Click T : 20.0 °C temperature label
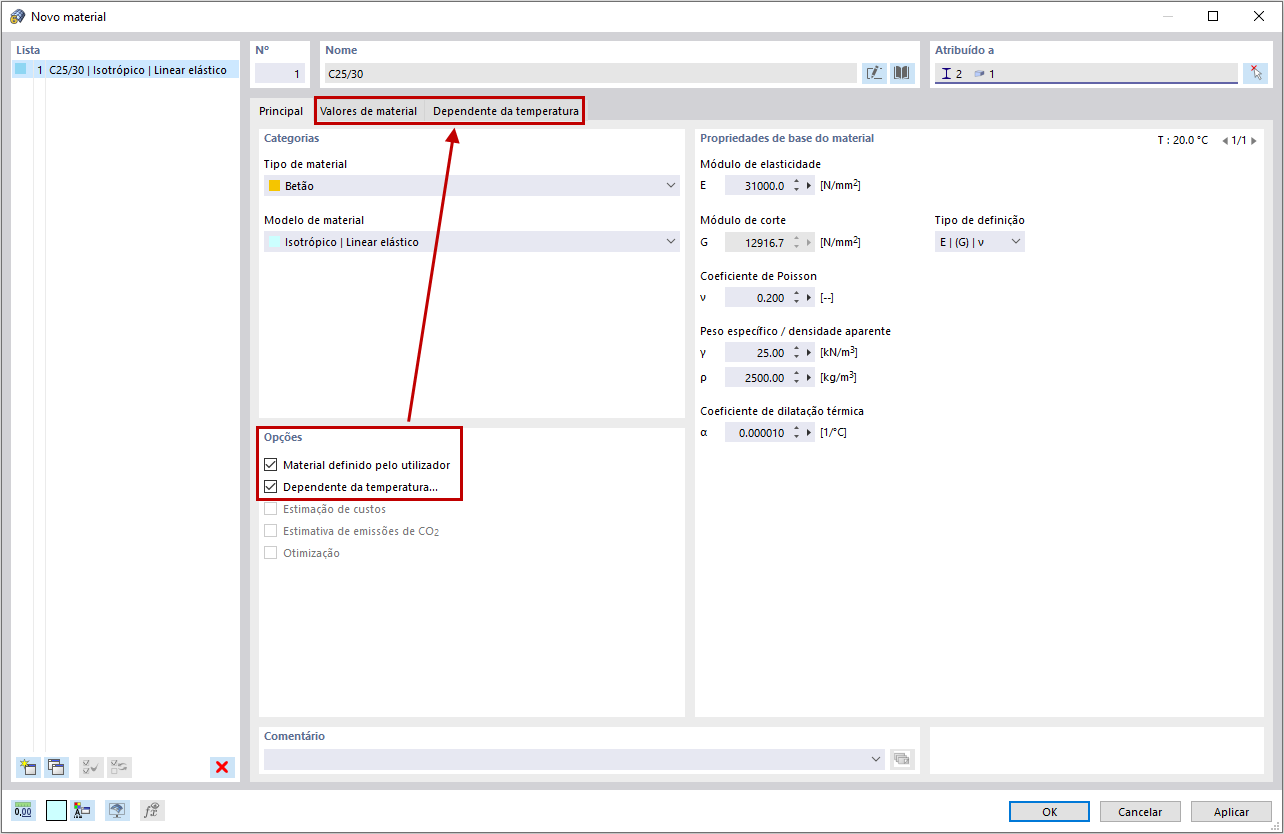The width and height of the screenshot is (1284, 834). (x=1183, y=141)
